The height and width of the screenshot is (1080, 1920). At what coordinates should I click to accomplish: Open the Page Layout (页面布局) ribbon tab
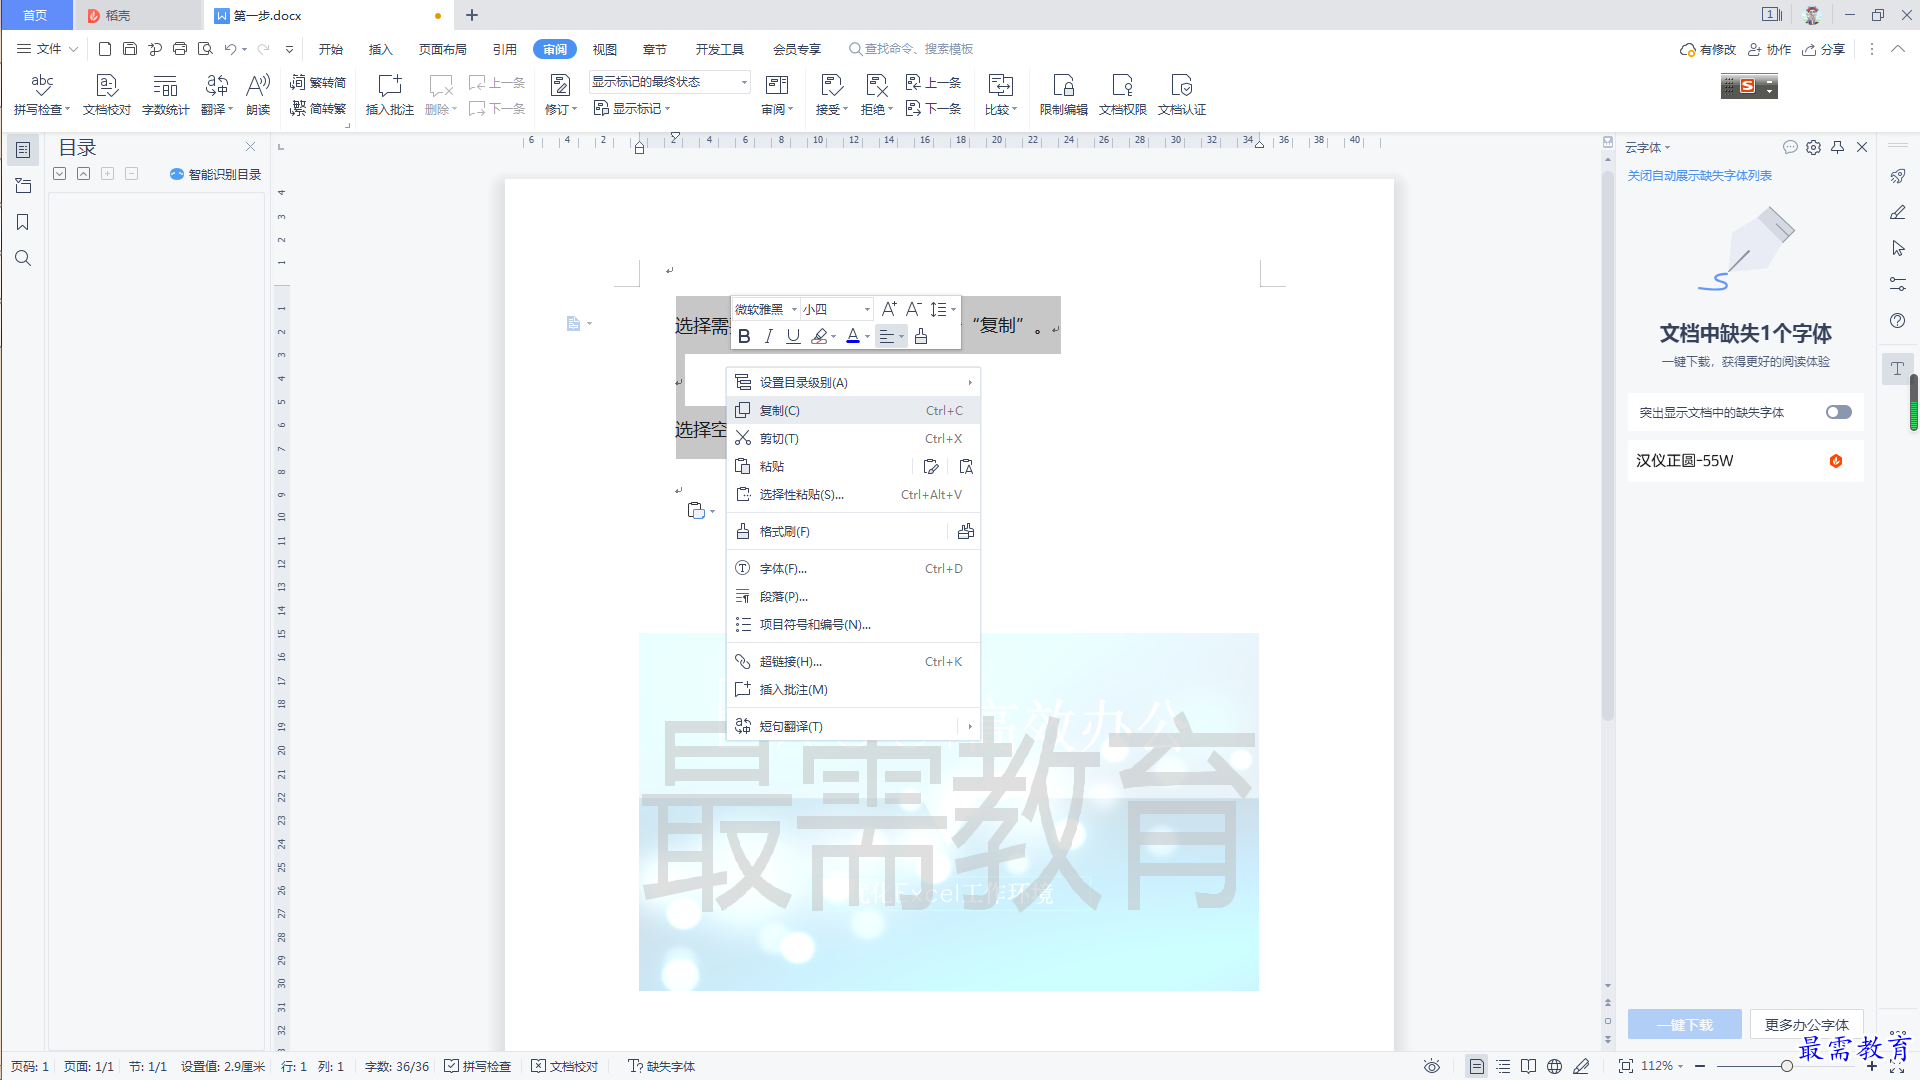pos(442,49)
